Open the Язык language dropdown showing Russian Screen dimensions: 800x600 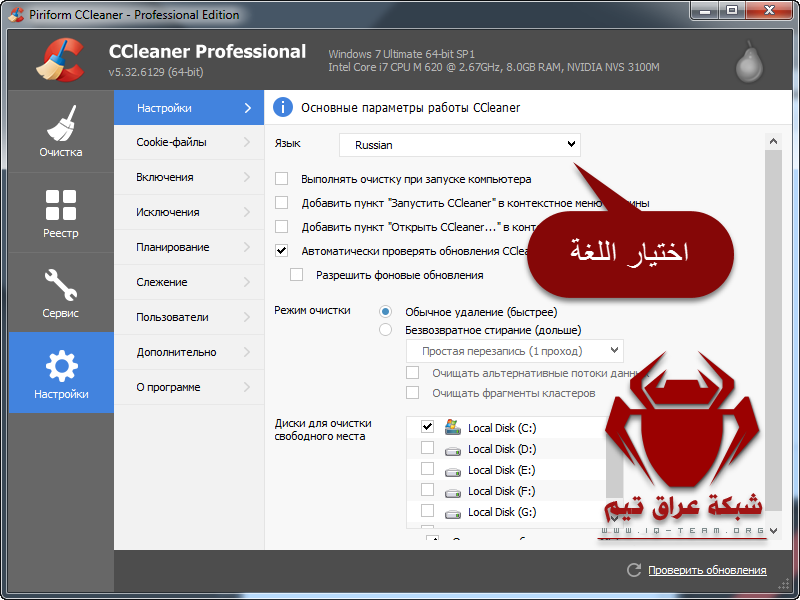pyautogui.click(x=460, y=145)
